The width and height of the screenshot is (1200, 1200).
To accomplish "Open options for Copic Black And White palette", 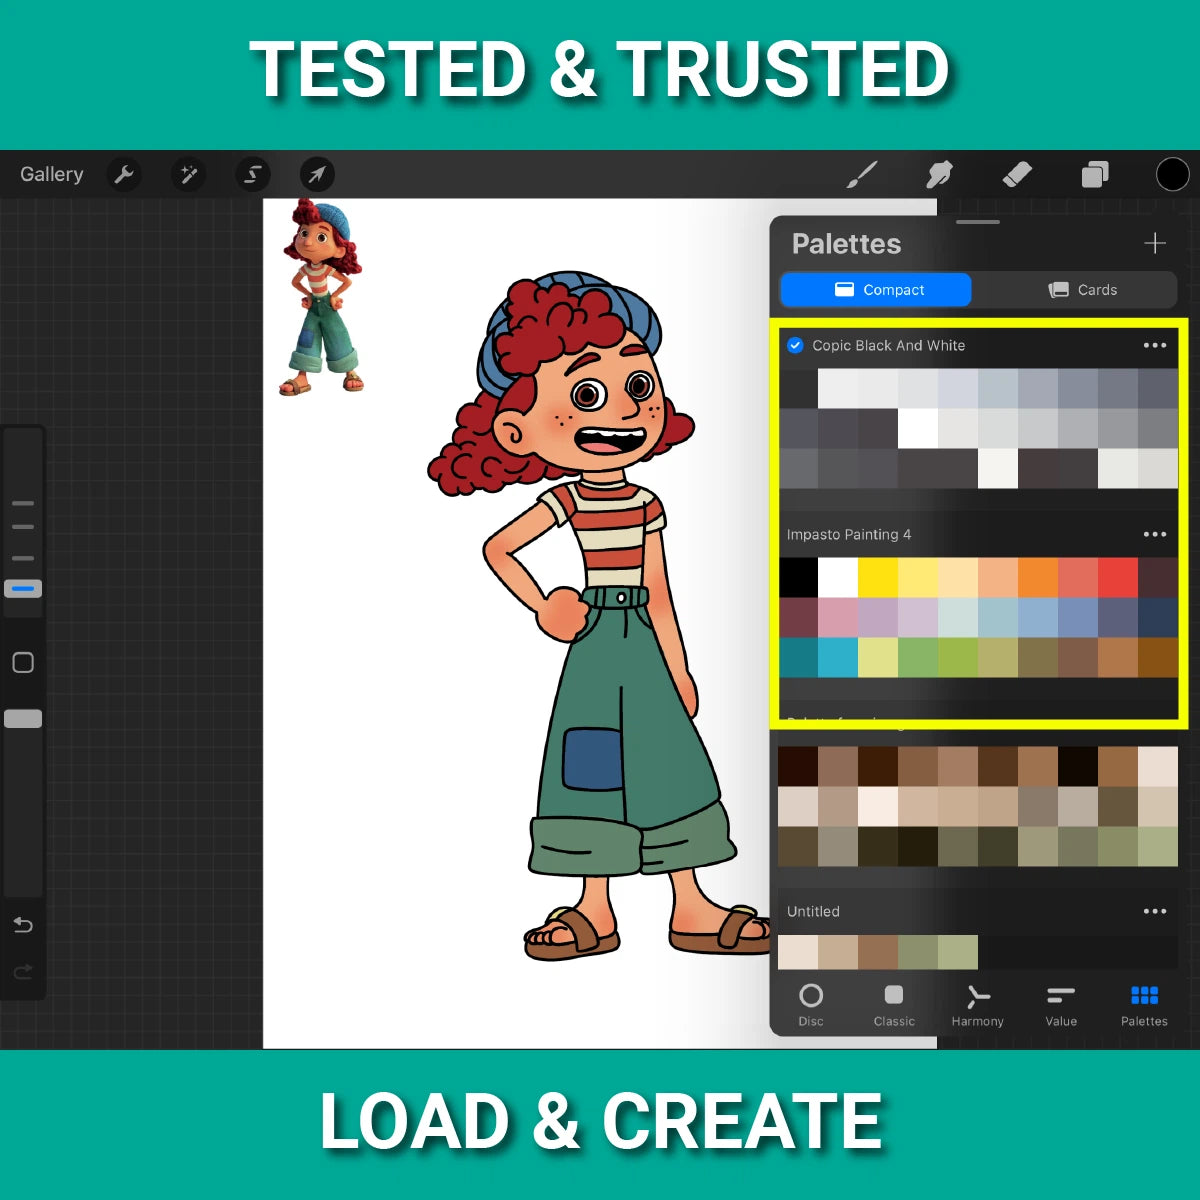I will tap(1155, 345).
